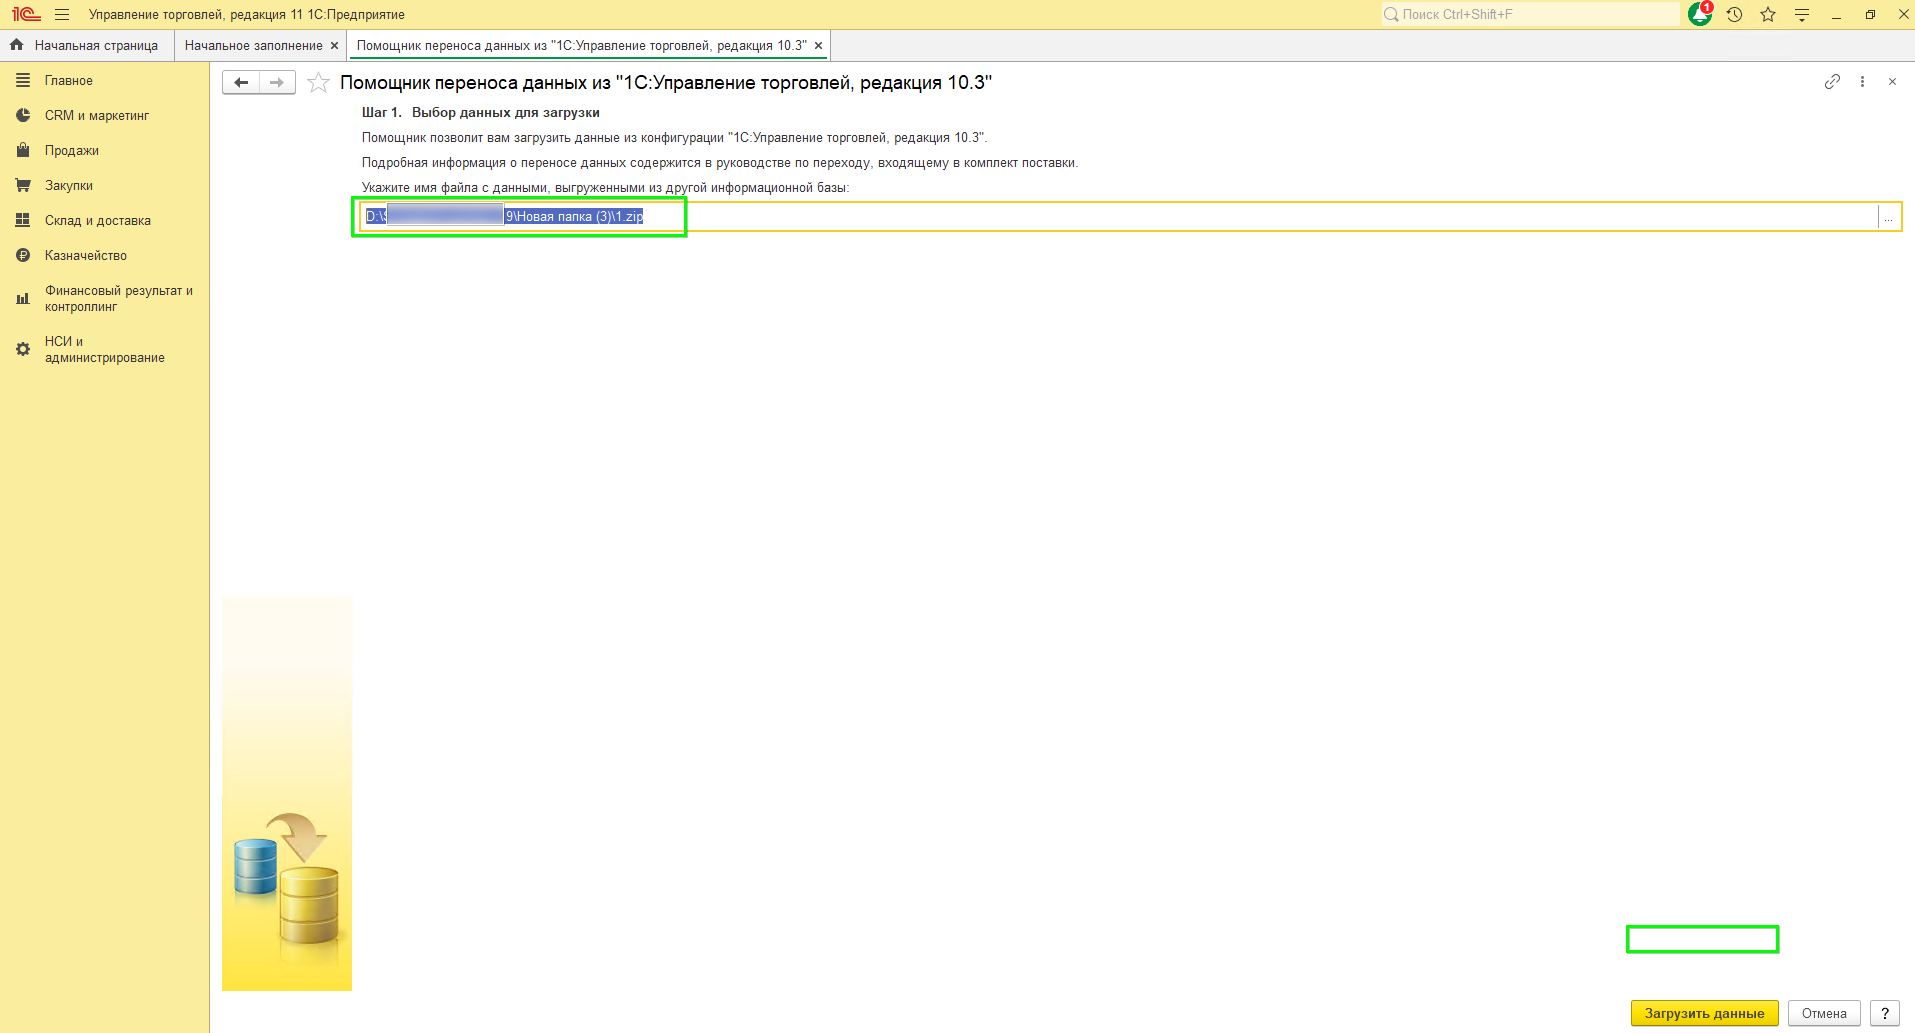1915x1033 pixels.
Task: Close the Начальное заполнение tab
Action: [334, 45]
